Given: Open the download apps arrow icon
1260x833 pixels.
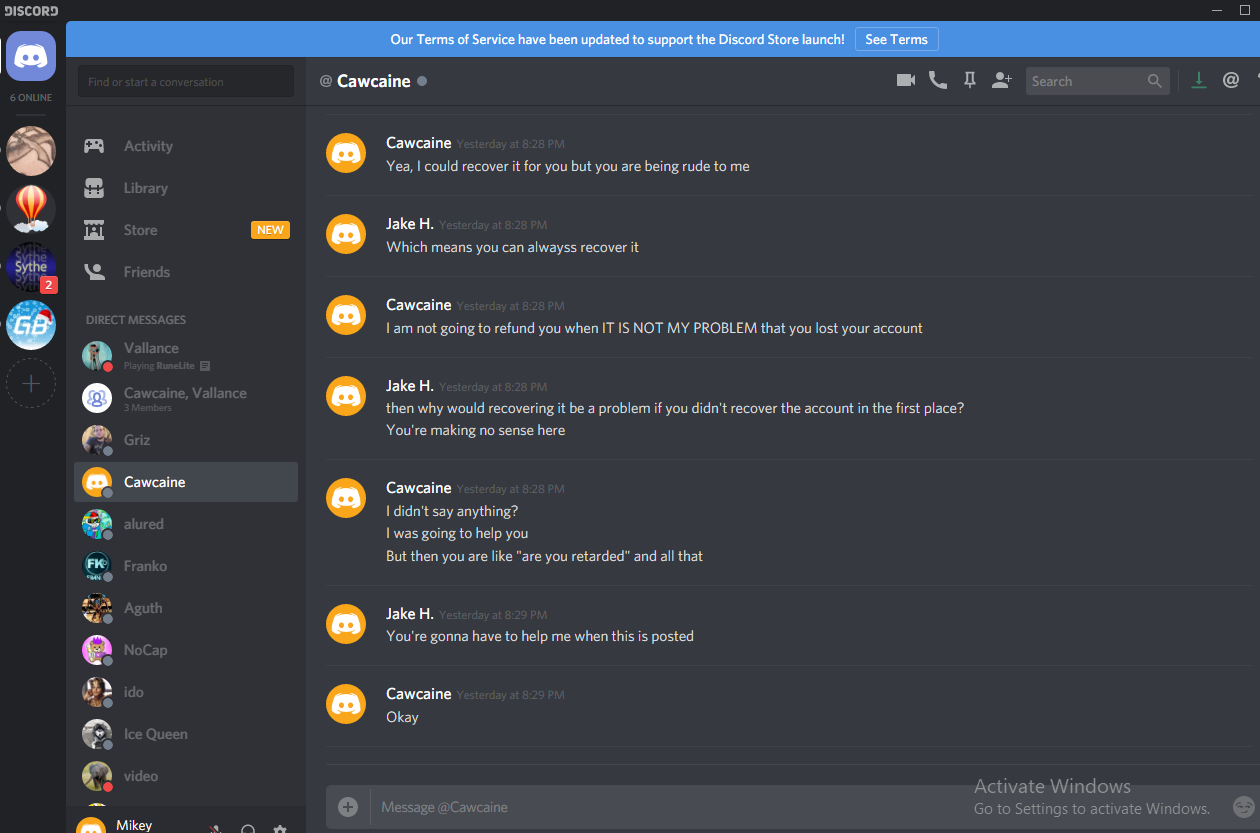Looking at the screenshot, I should (x=1199, y=81).
